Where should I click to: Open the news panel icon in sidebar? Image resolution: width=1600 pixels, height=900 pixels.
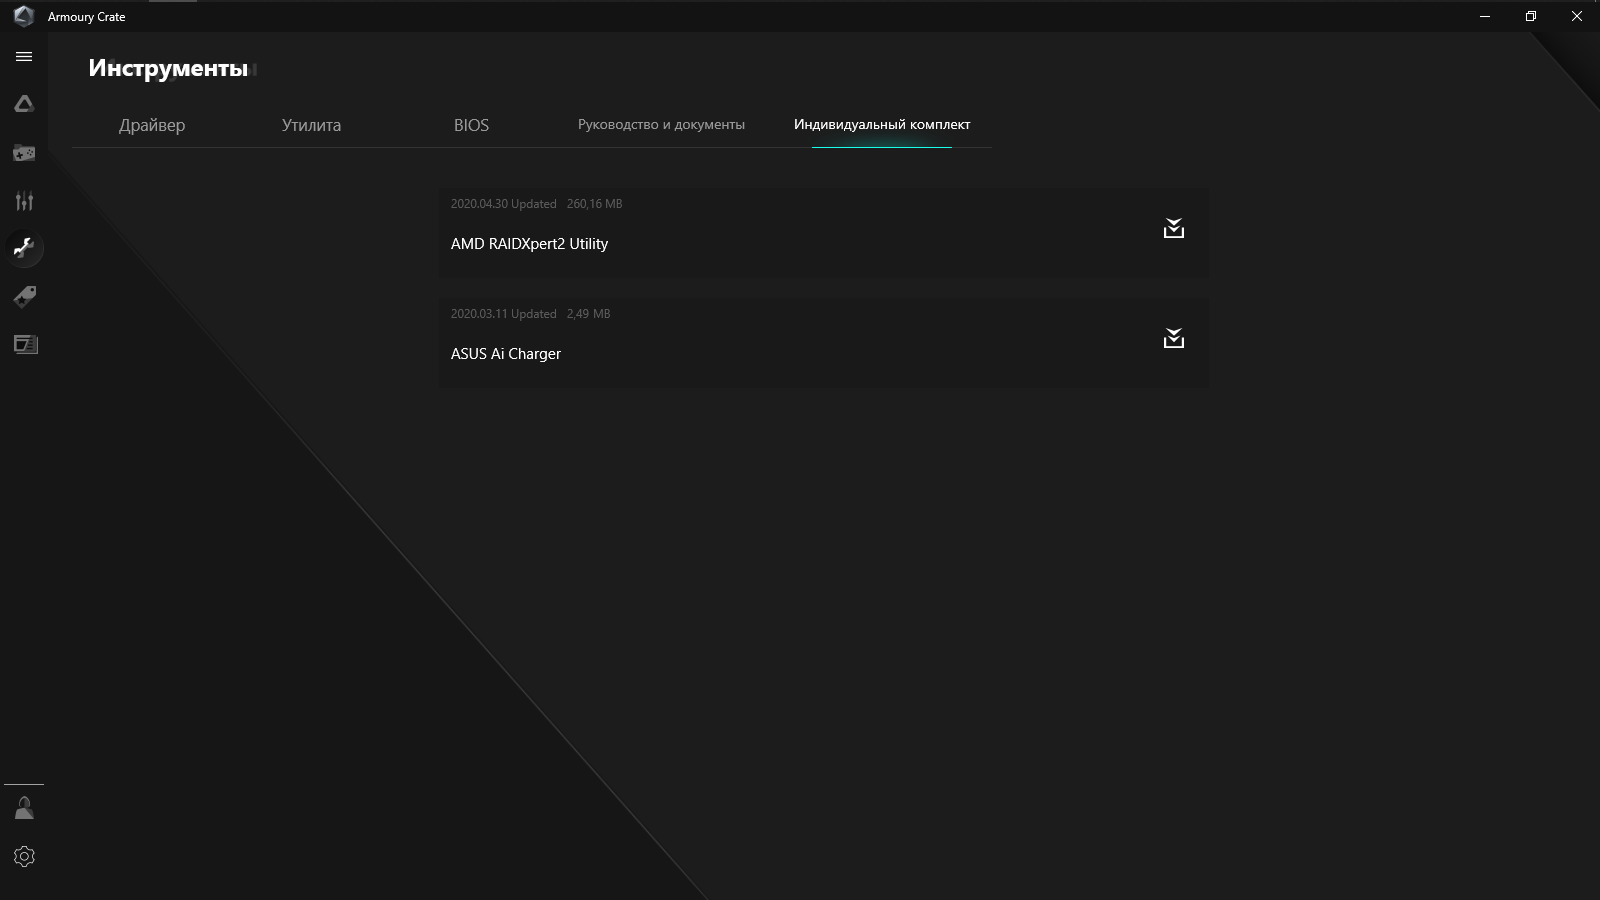pyautogui.click(x=25, y=344)
